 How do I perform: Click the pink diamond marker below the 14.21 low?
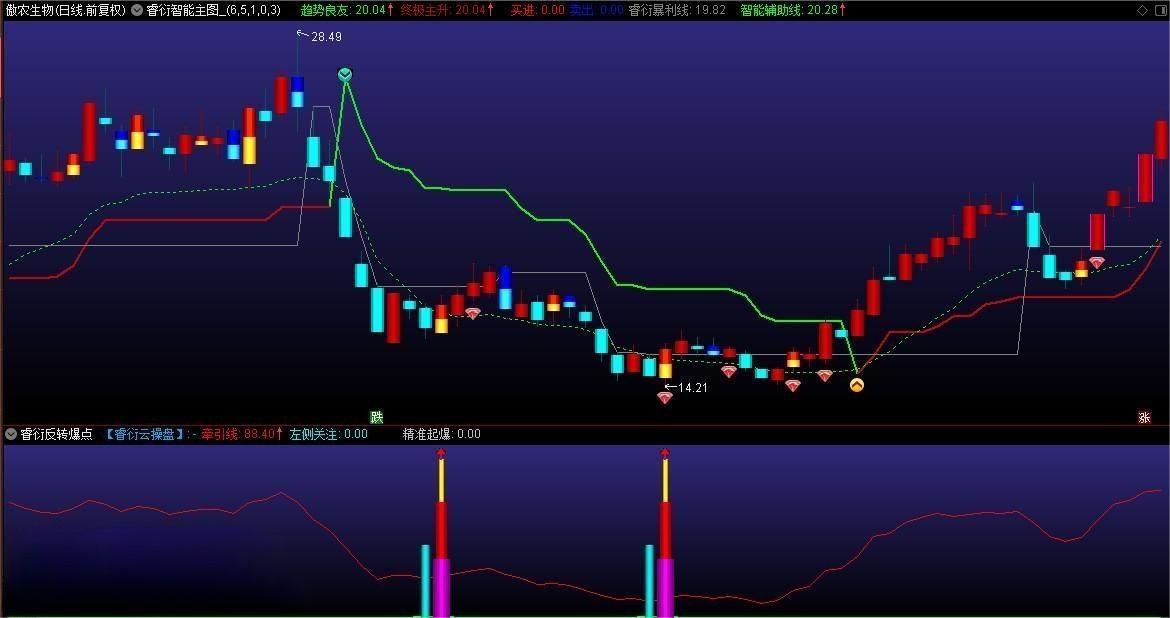point(665,399)
